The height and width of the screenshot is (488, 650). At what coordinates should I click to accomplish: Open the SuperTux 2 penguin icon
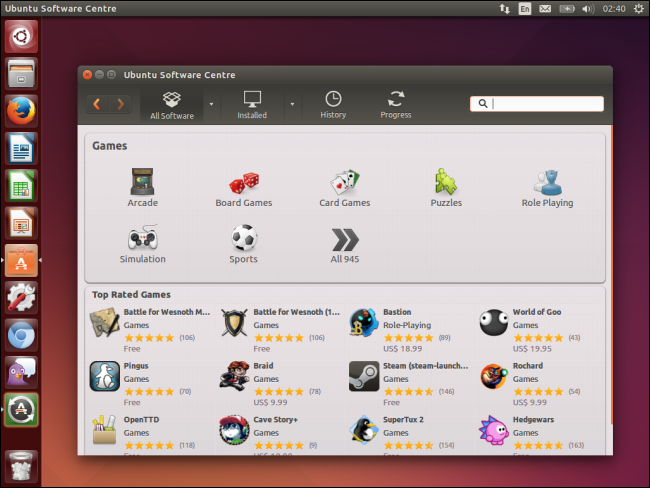tap(364, 430)
